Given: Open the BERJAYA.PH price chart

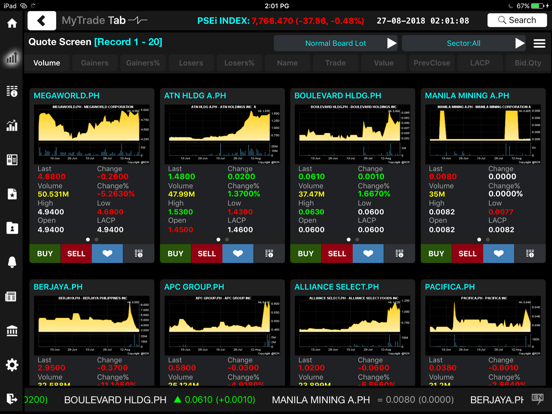Looking at the screenshot, I should coord(92,325).
